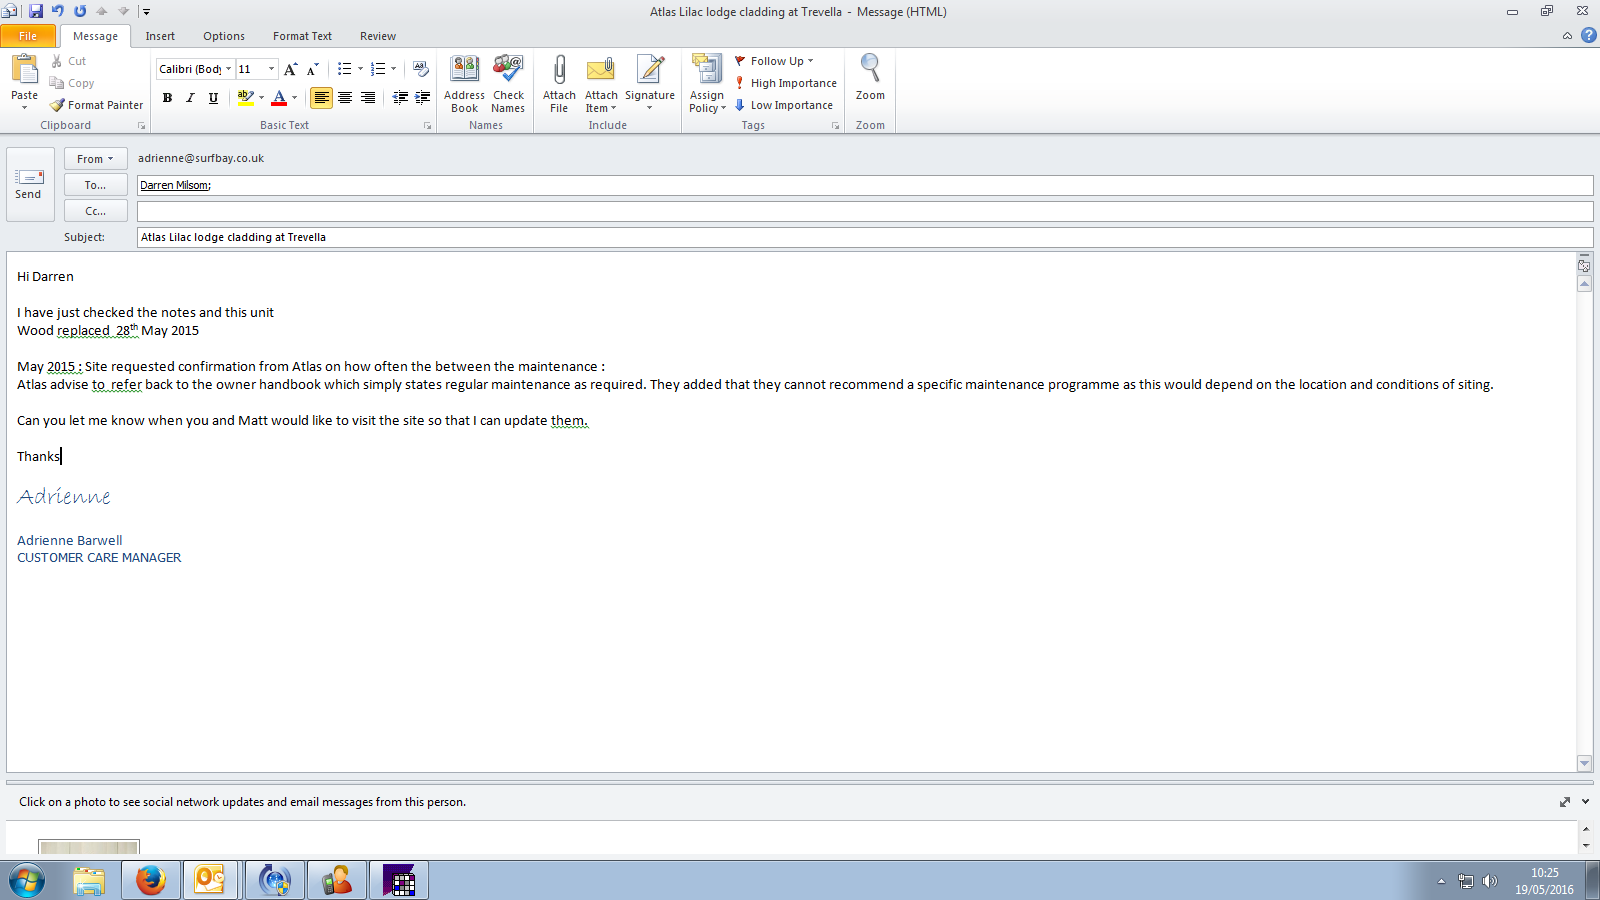
Task: Open Windows Explorer from the taskbar
Action: coord(89,880)
